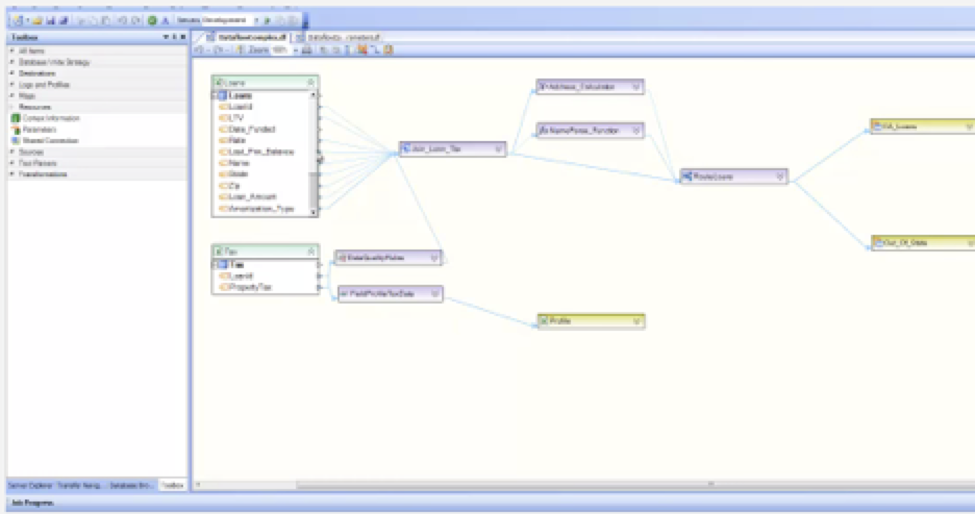Select Shared Connection resource item
Screen dimensions: 975x514
click(x=46, y=140)
